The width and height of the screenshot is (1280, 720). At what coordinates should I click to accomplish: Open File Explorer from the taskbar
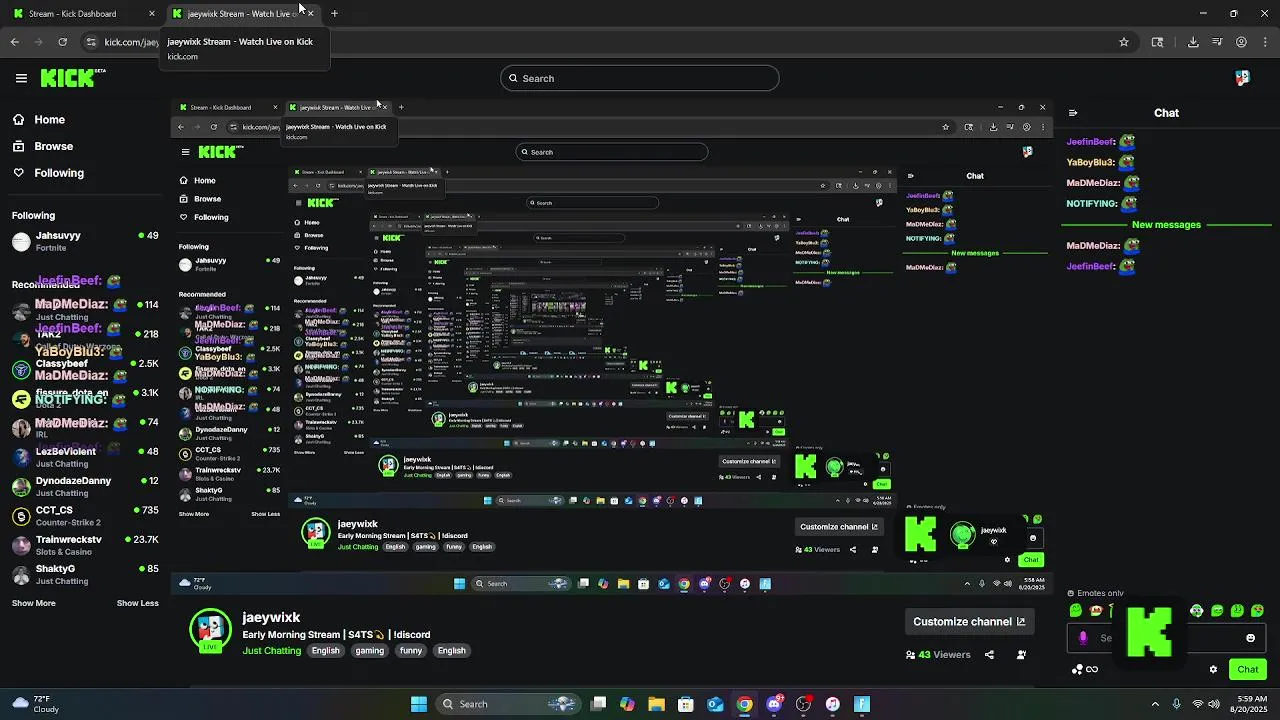656,704
